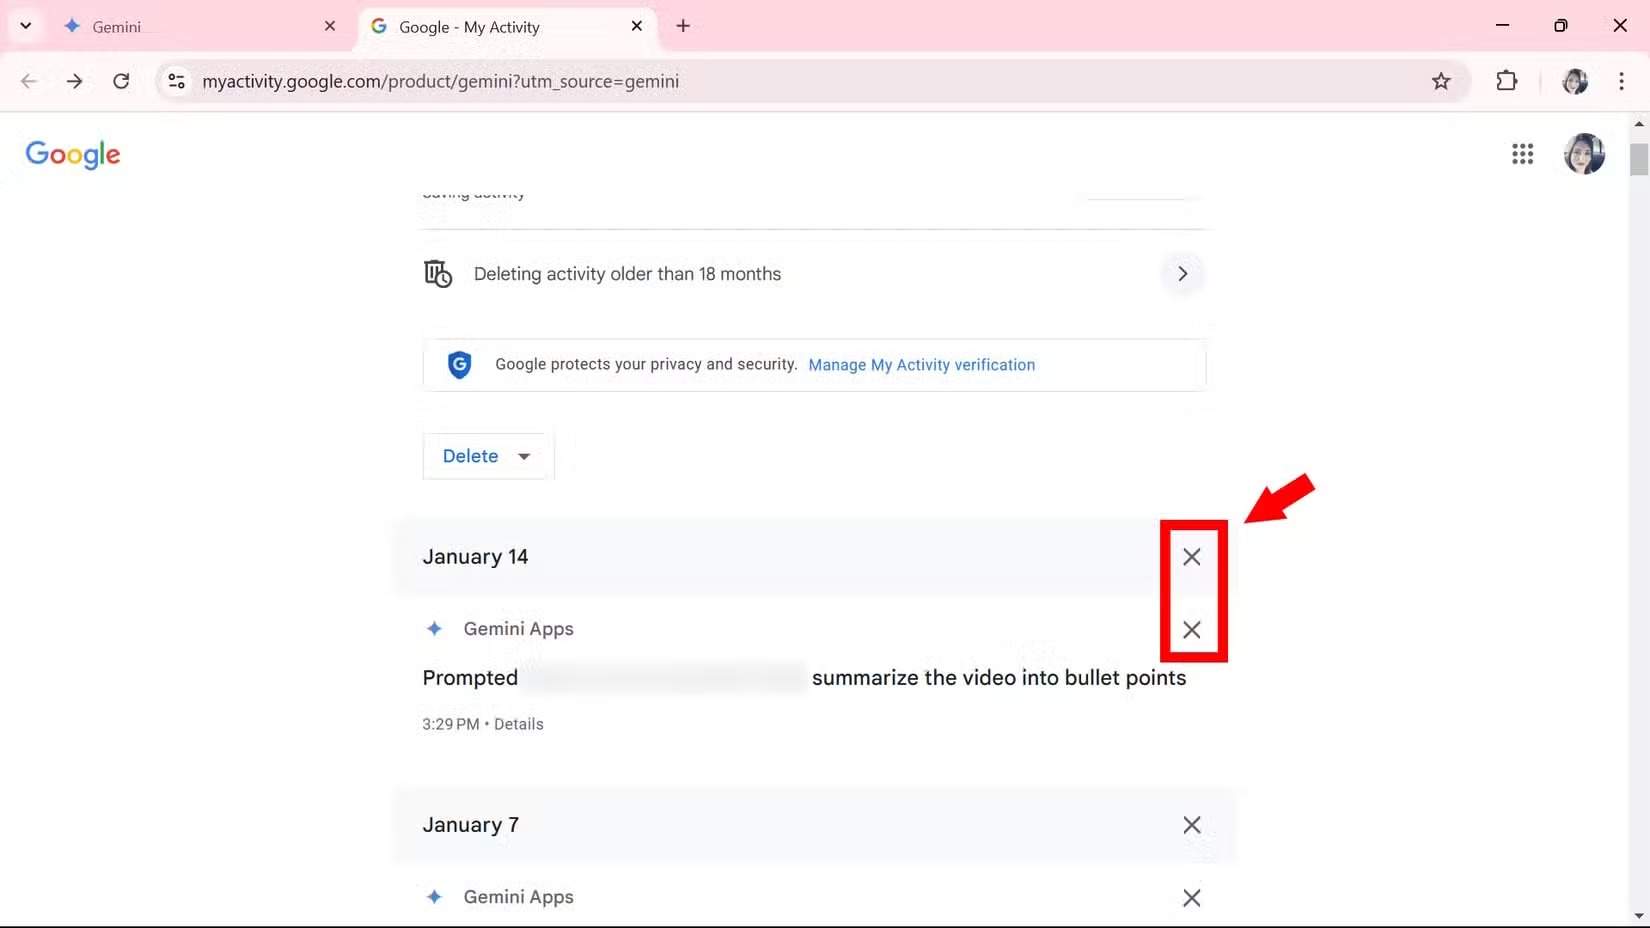Click the scrollbar down arrow
This screenshot has width=1650, height=928.
[1639, 915]
